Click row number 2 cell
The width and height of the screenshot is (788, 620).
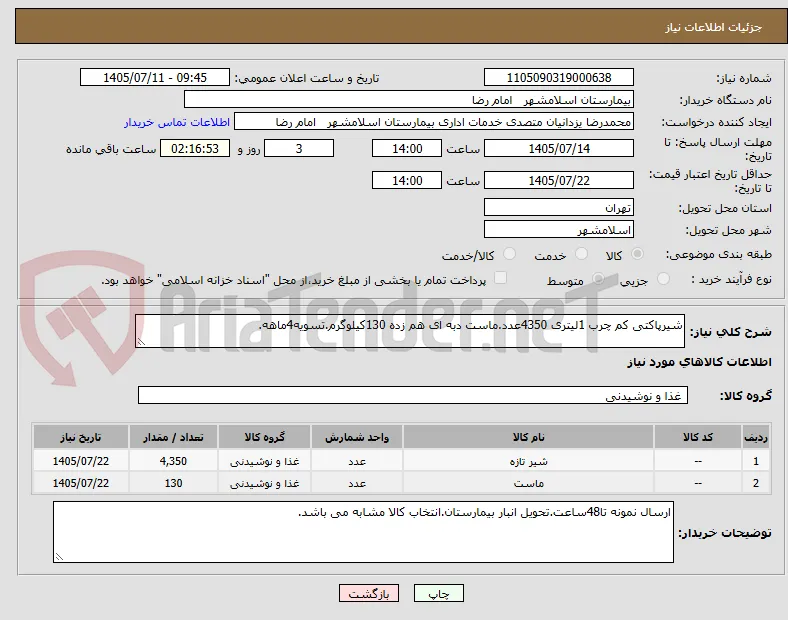(755, 483)
